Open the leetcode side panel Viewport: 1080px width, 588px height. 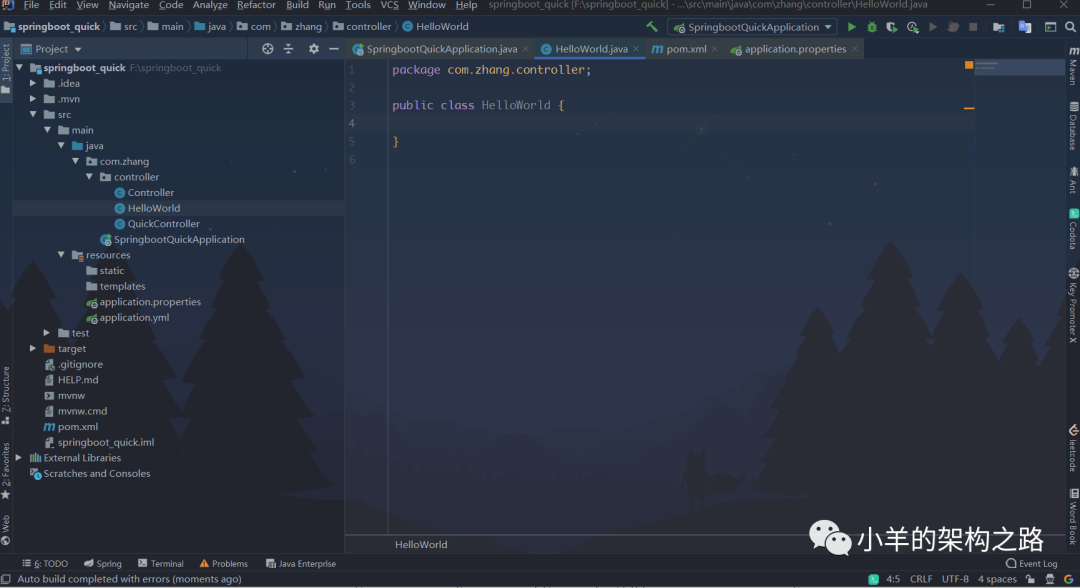click(1073, 448)
